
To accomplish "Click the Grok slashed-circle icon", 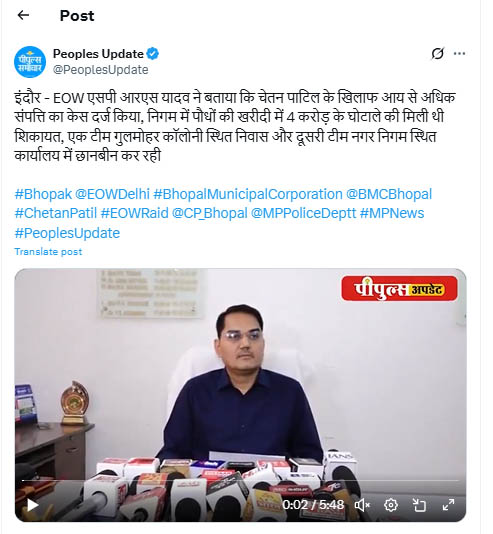I will point(438,53).
